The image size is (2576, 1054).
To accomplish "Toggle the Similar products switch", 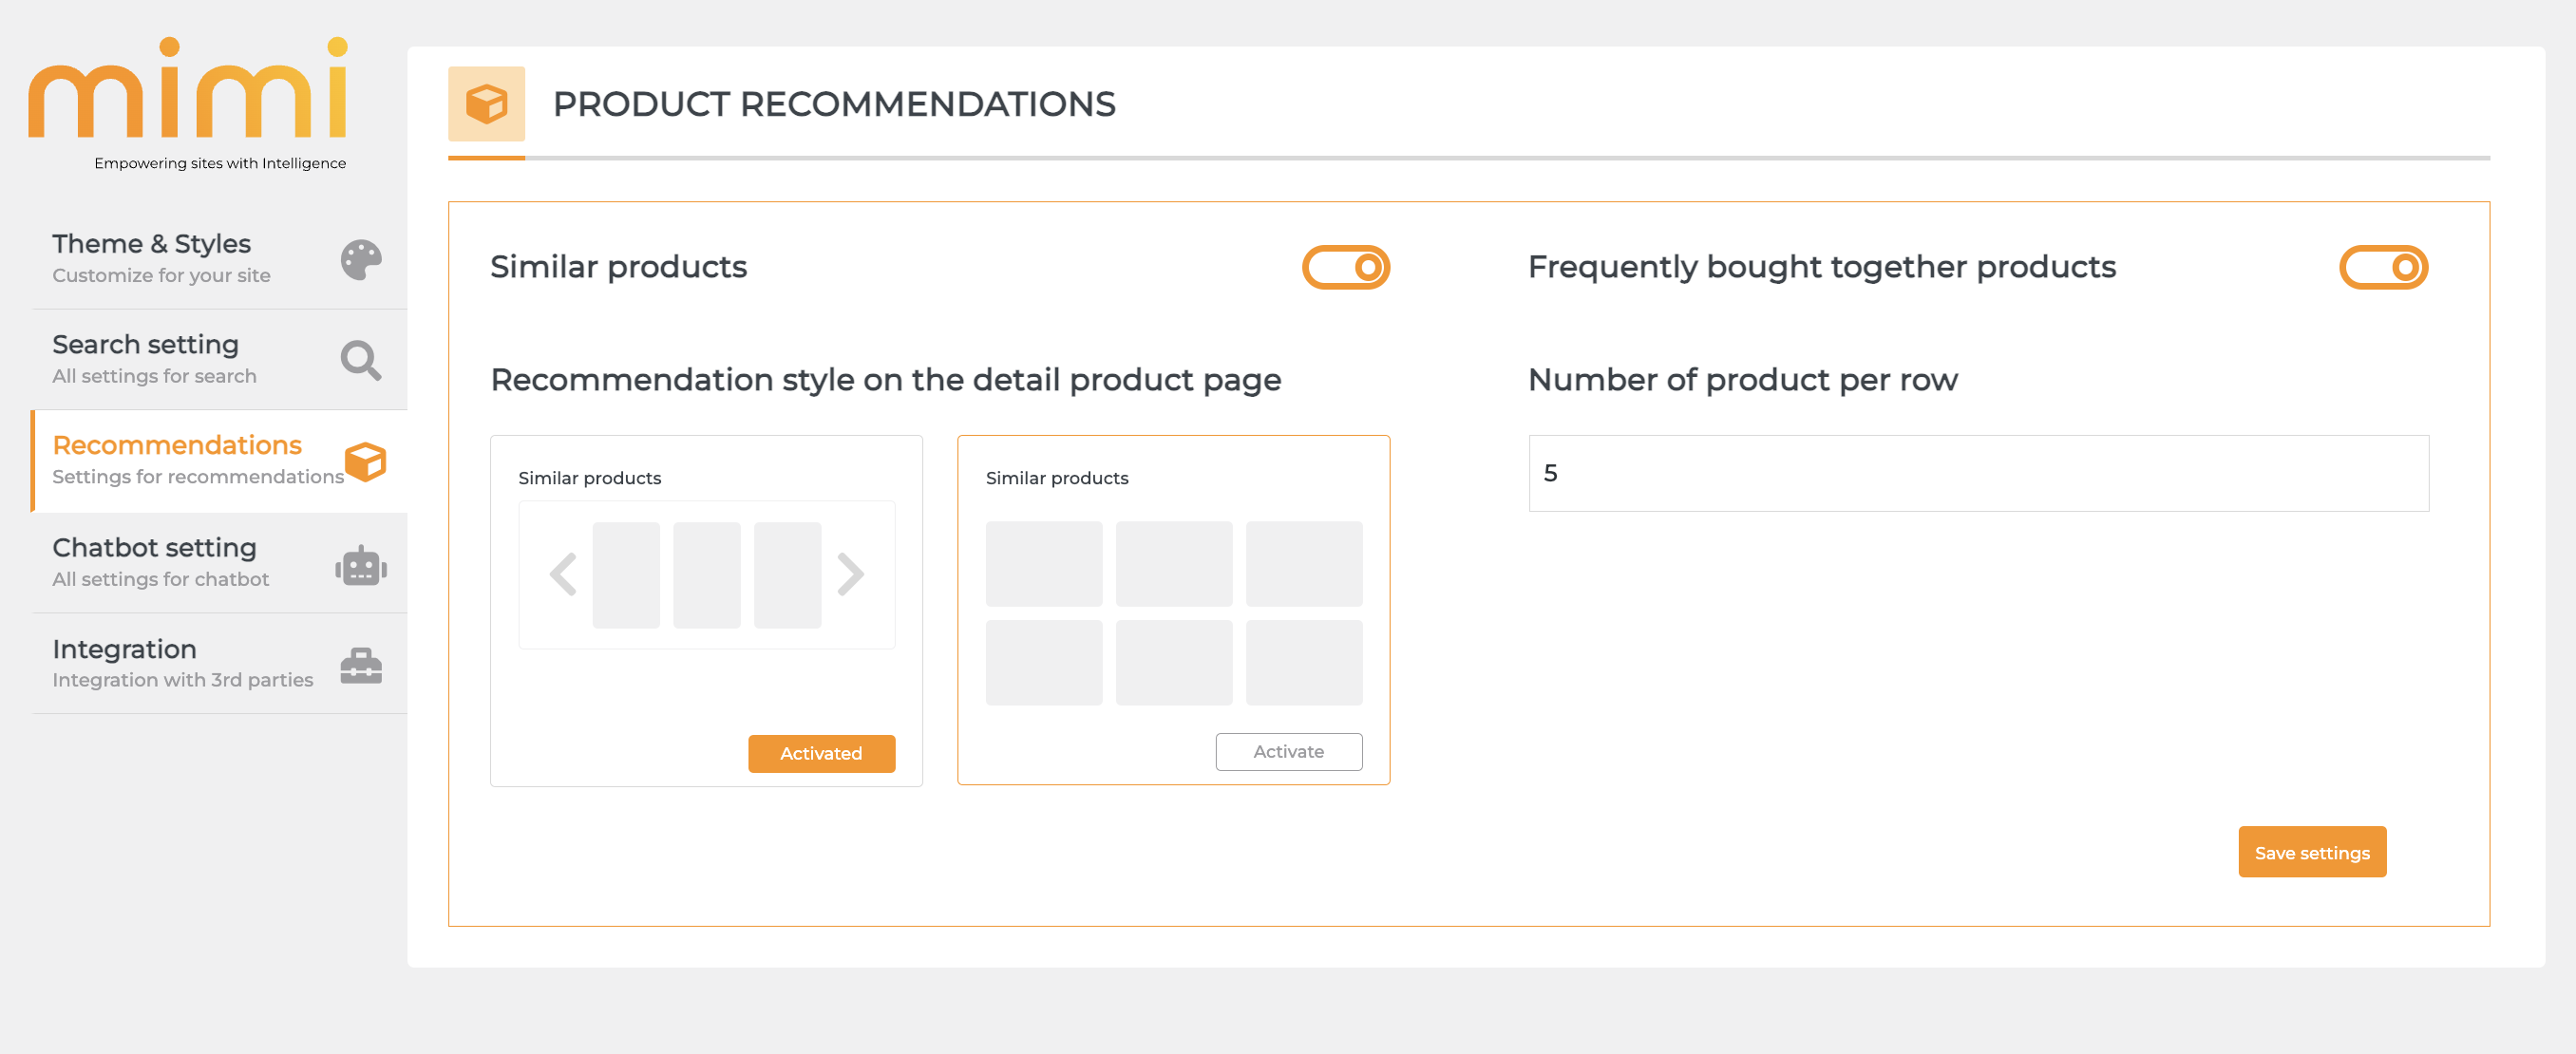I will [x=1345, y=267].
